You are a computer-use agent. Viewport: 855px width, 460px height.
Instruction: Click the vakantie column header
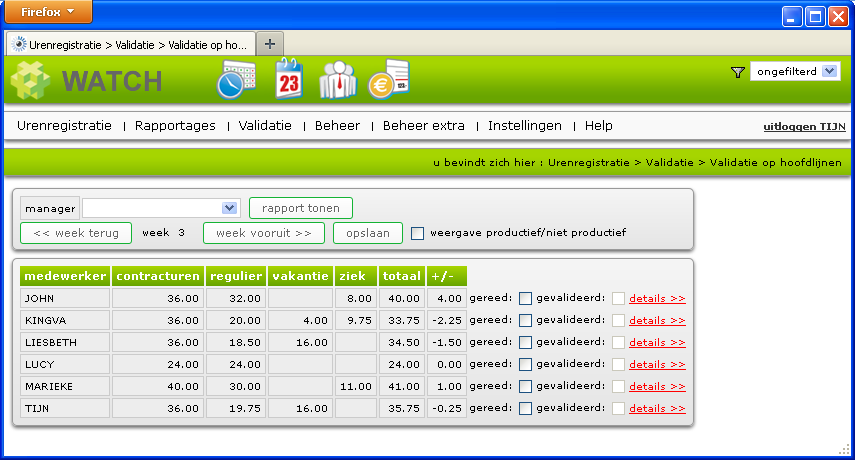(300, 276)
